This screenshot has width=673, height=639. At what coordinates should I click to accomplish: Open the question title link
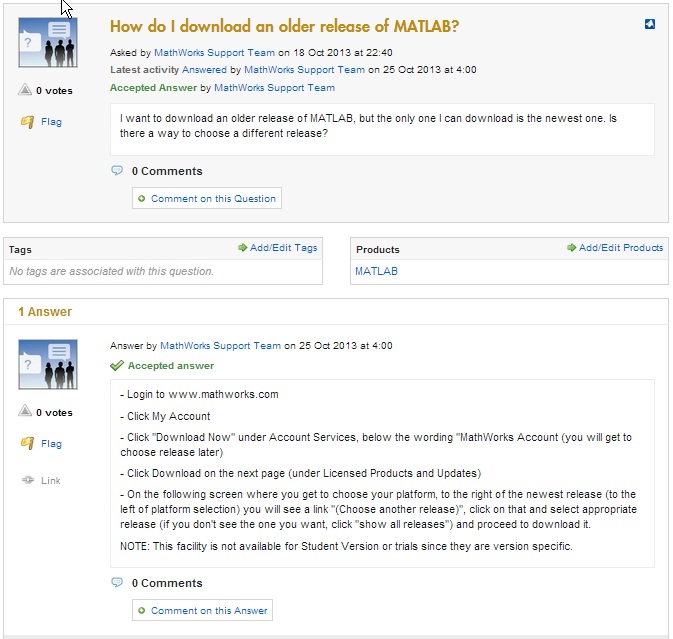click(x=285, y=27)
